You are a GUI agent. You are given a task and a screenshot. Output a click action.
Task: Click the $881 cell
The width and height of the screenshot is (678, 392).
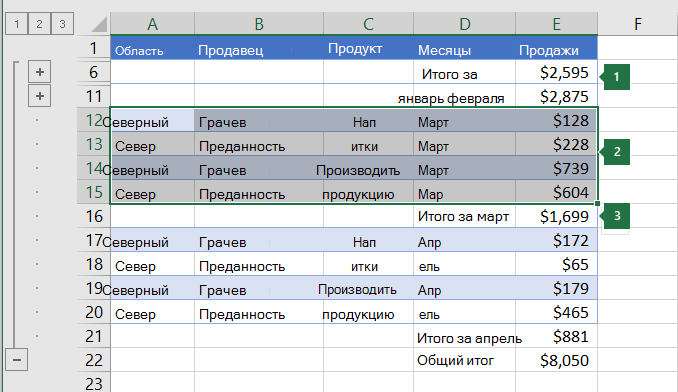click(x=556, y=336)
